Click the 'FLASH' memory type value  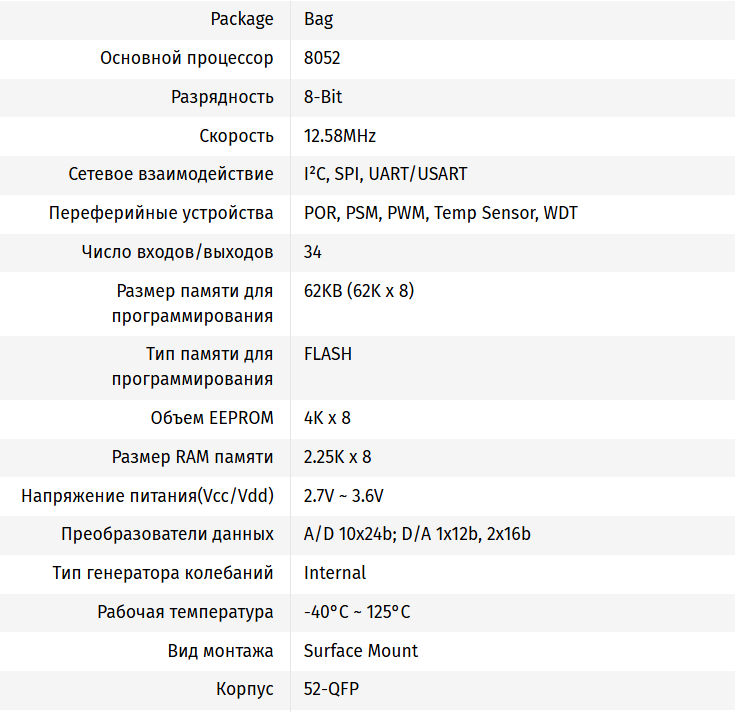[x=328, y=354]
